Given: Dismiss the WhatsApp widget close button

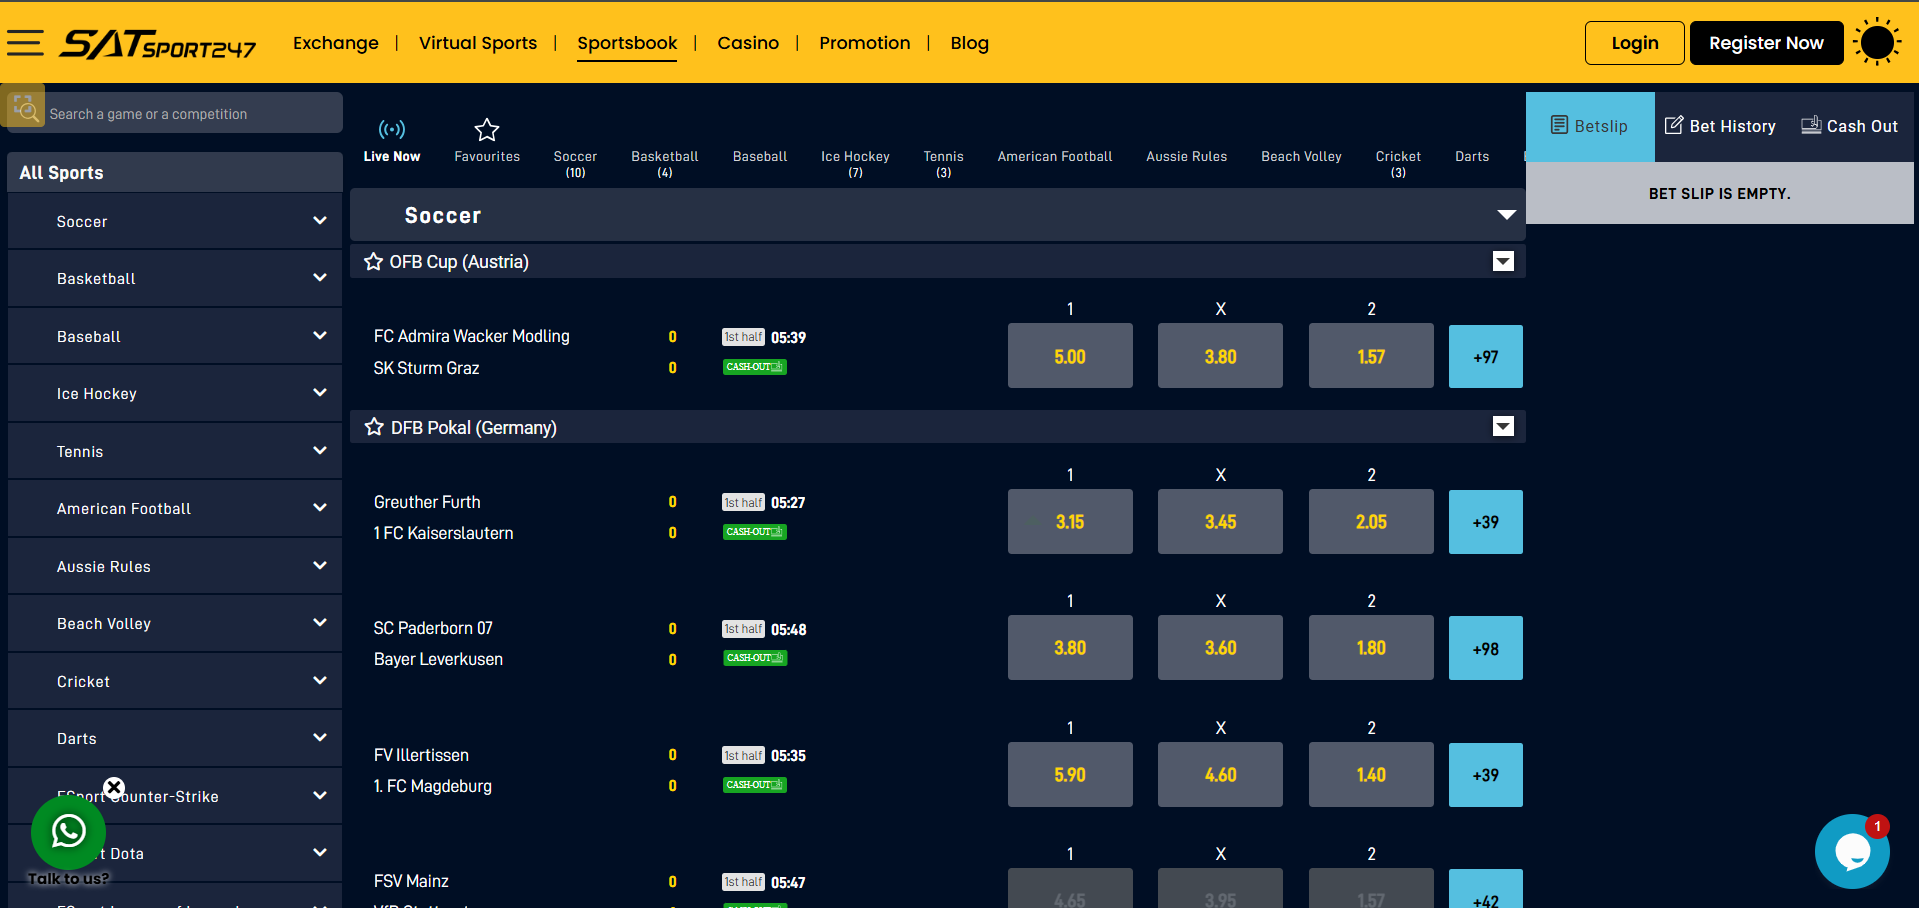Looking at the screenshot, I should [114, 787].
